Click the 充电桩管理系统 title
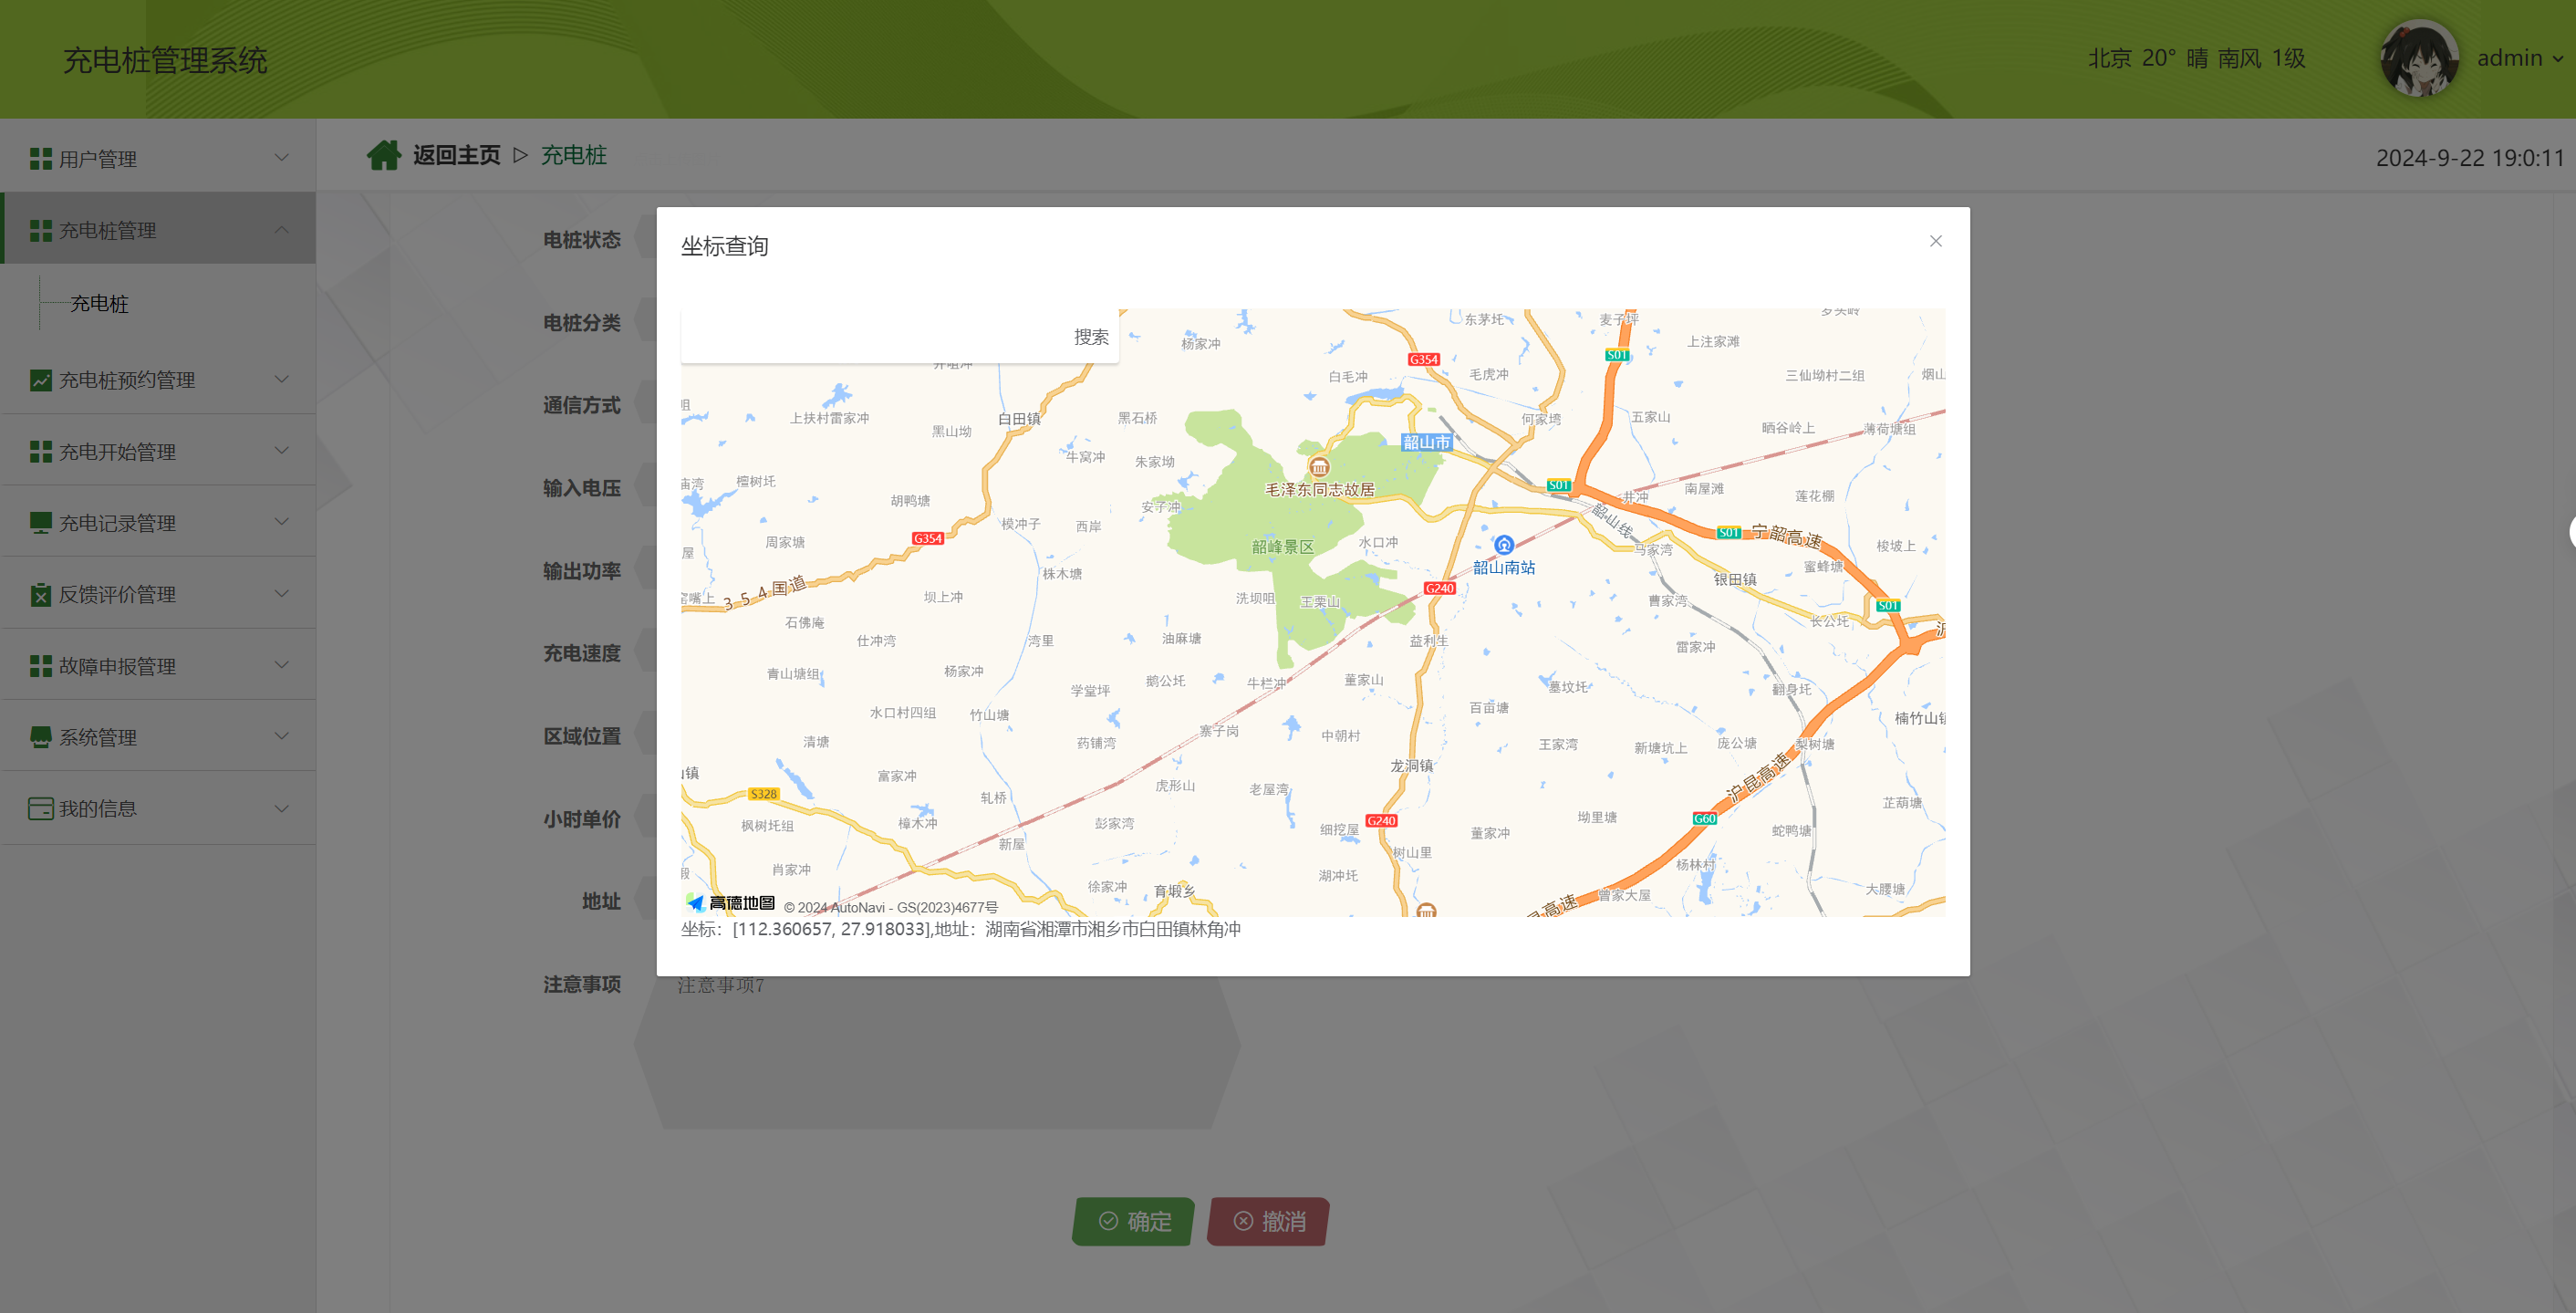This screenshot has width=2576, height=1313. tap(165, 60)
